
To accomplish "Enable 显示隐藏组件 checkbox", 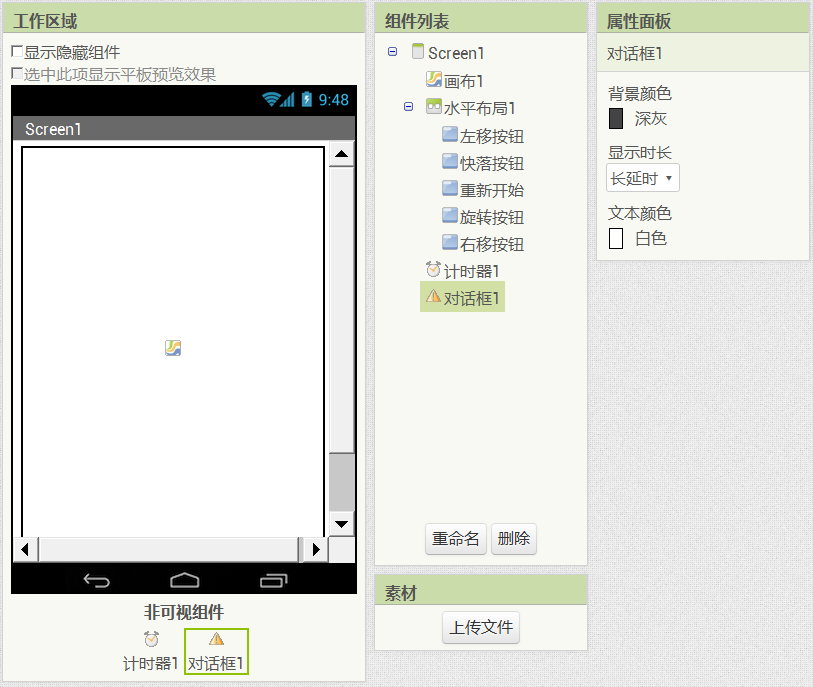I will (x=17, y=52).
